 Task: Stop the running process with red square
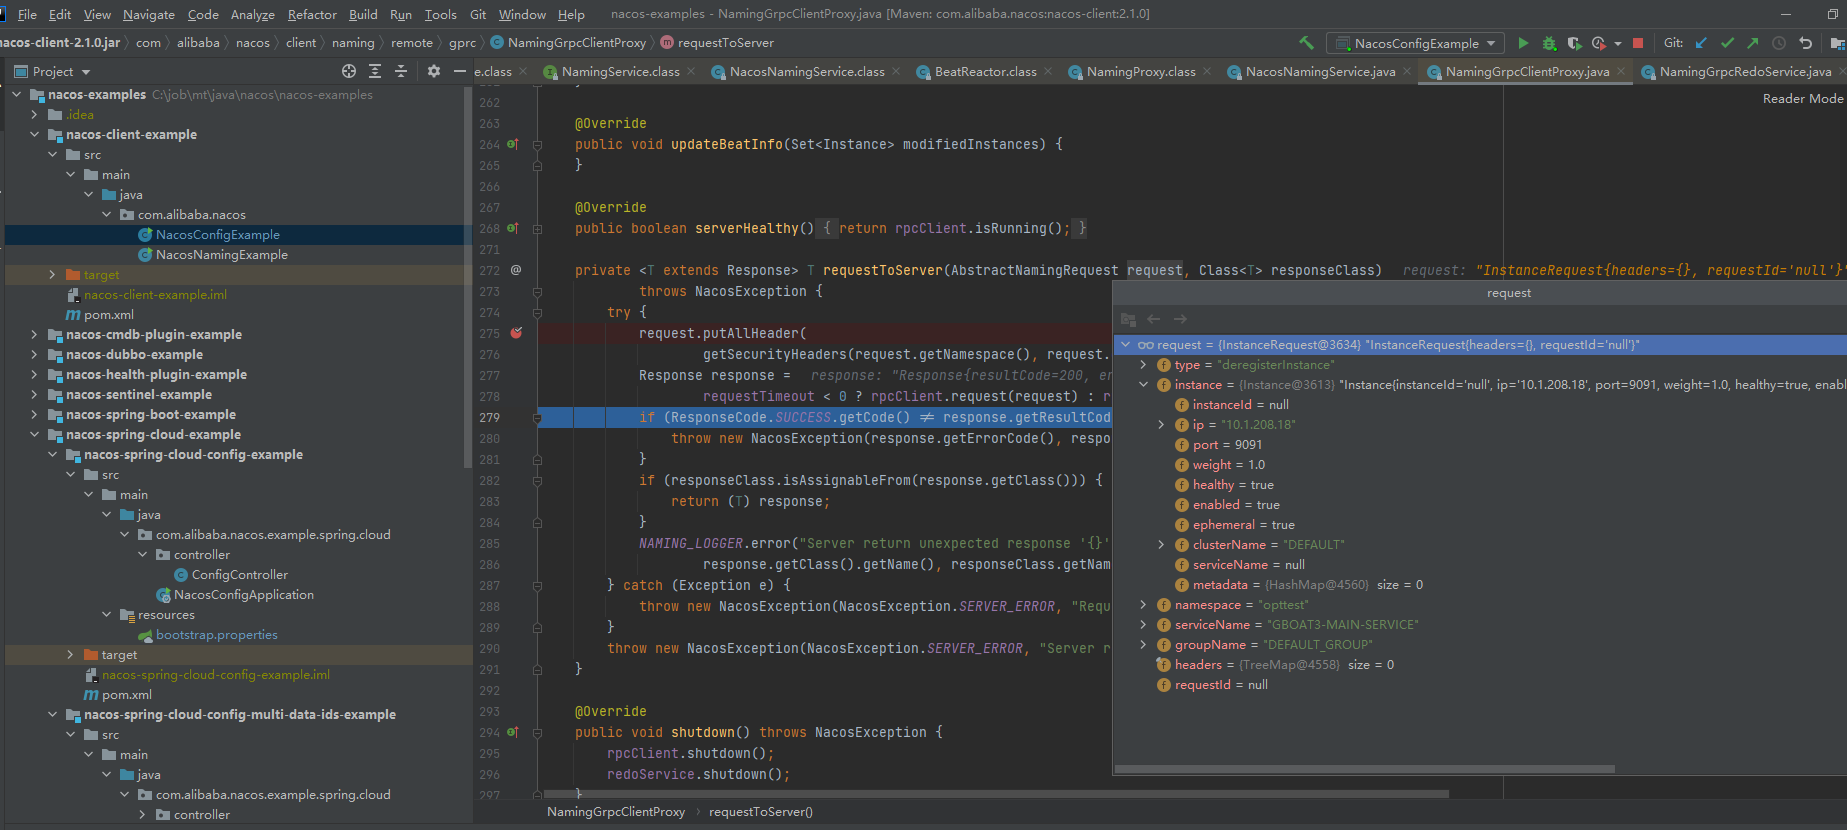[x=1638, y=43]
